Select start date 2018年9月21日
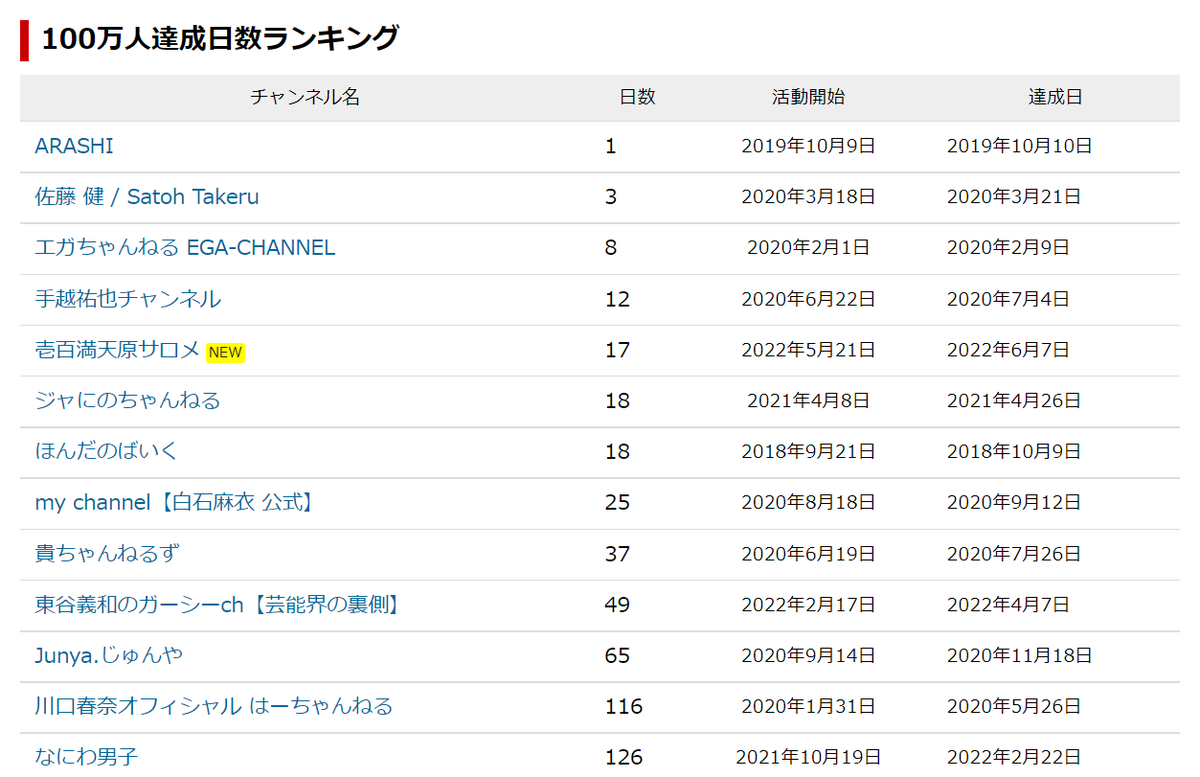The height and width of the screenshot is (777, 1200). (x=809, y=452)
